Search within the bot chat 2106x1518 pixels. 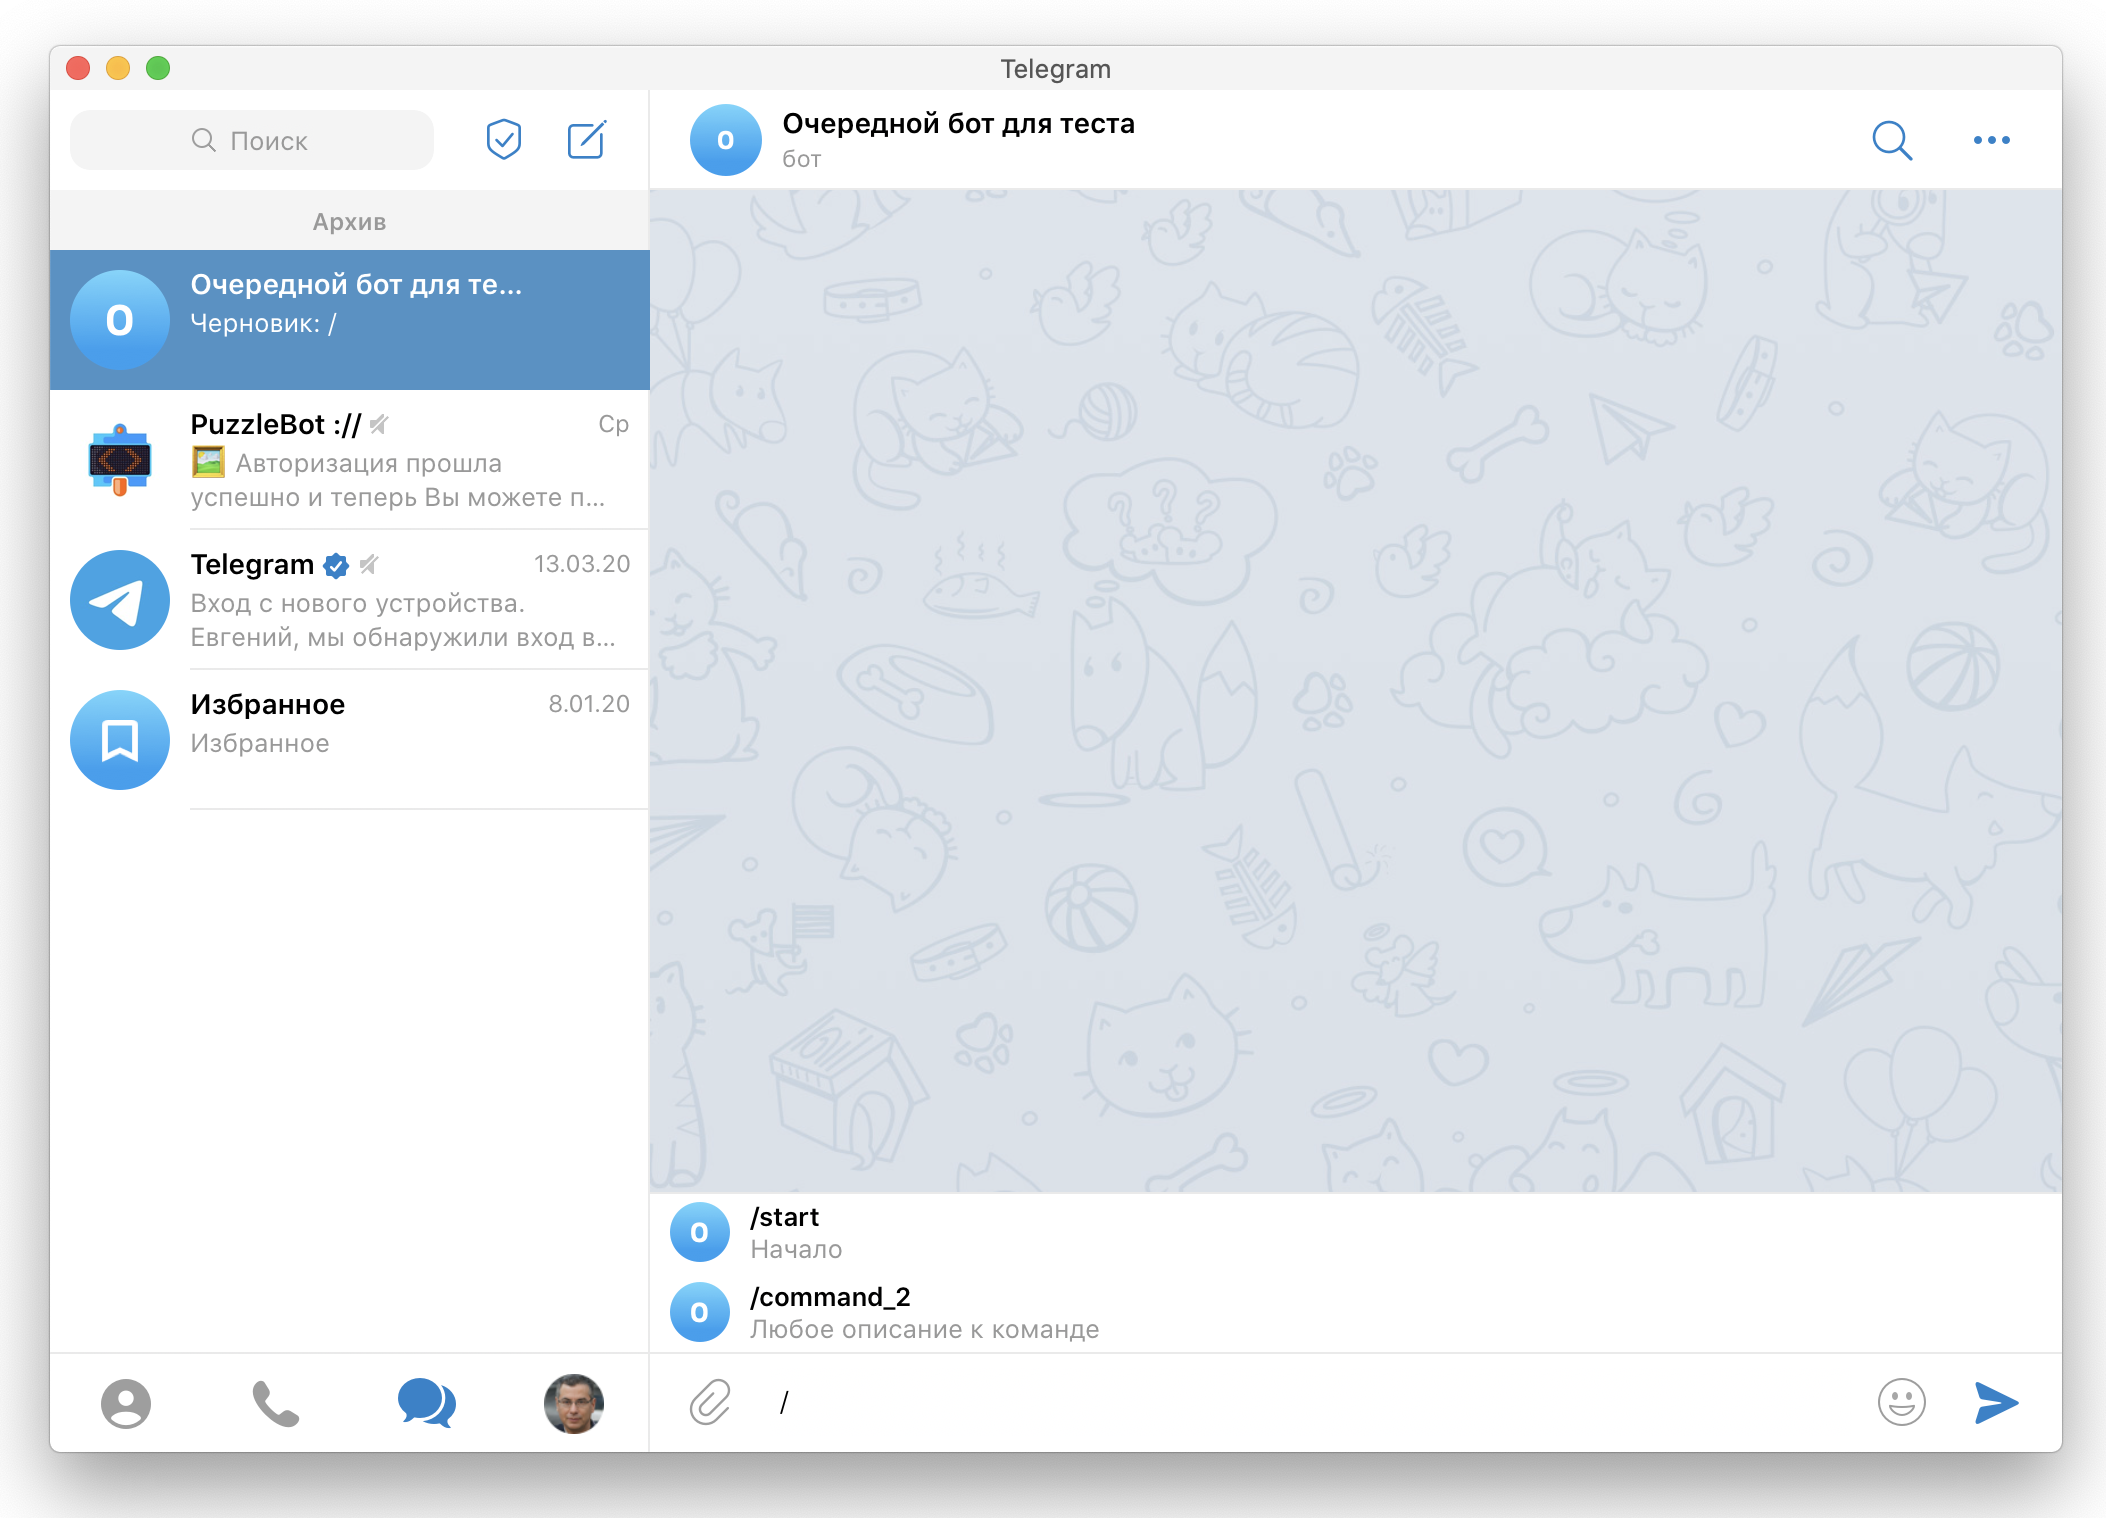[x=1892, y=140]
